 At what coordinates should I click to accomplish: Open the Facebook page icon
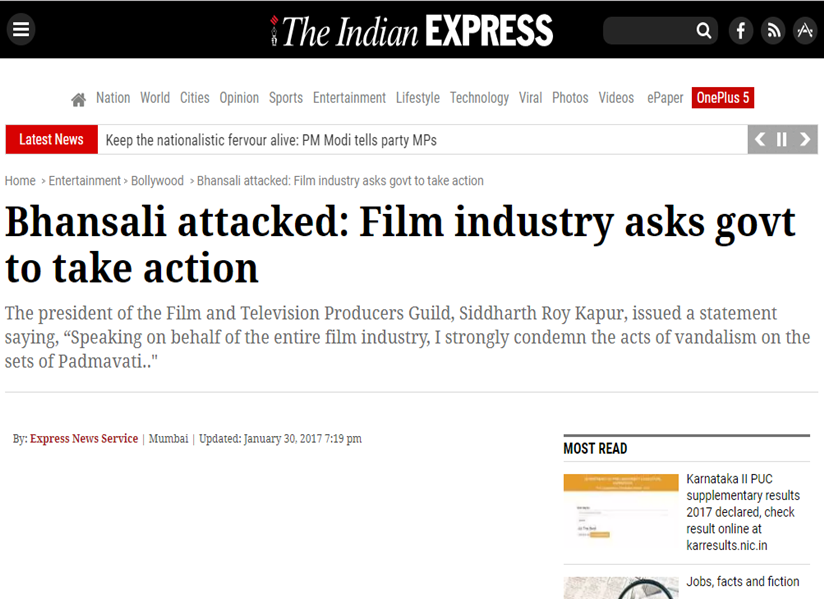[740, 31]
